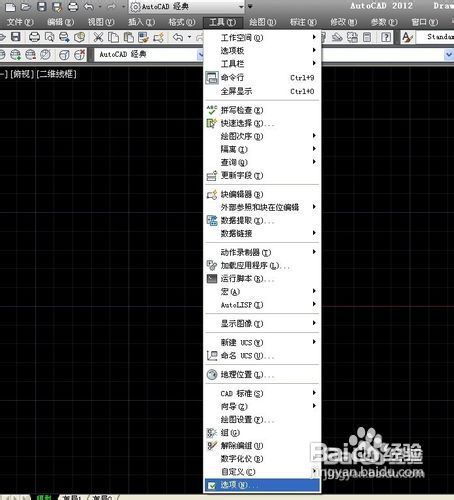Open the 标注 menu
This screenshot has width=454, height=500.
(x=303, y=22)
